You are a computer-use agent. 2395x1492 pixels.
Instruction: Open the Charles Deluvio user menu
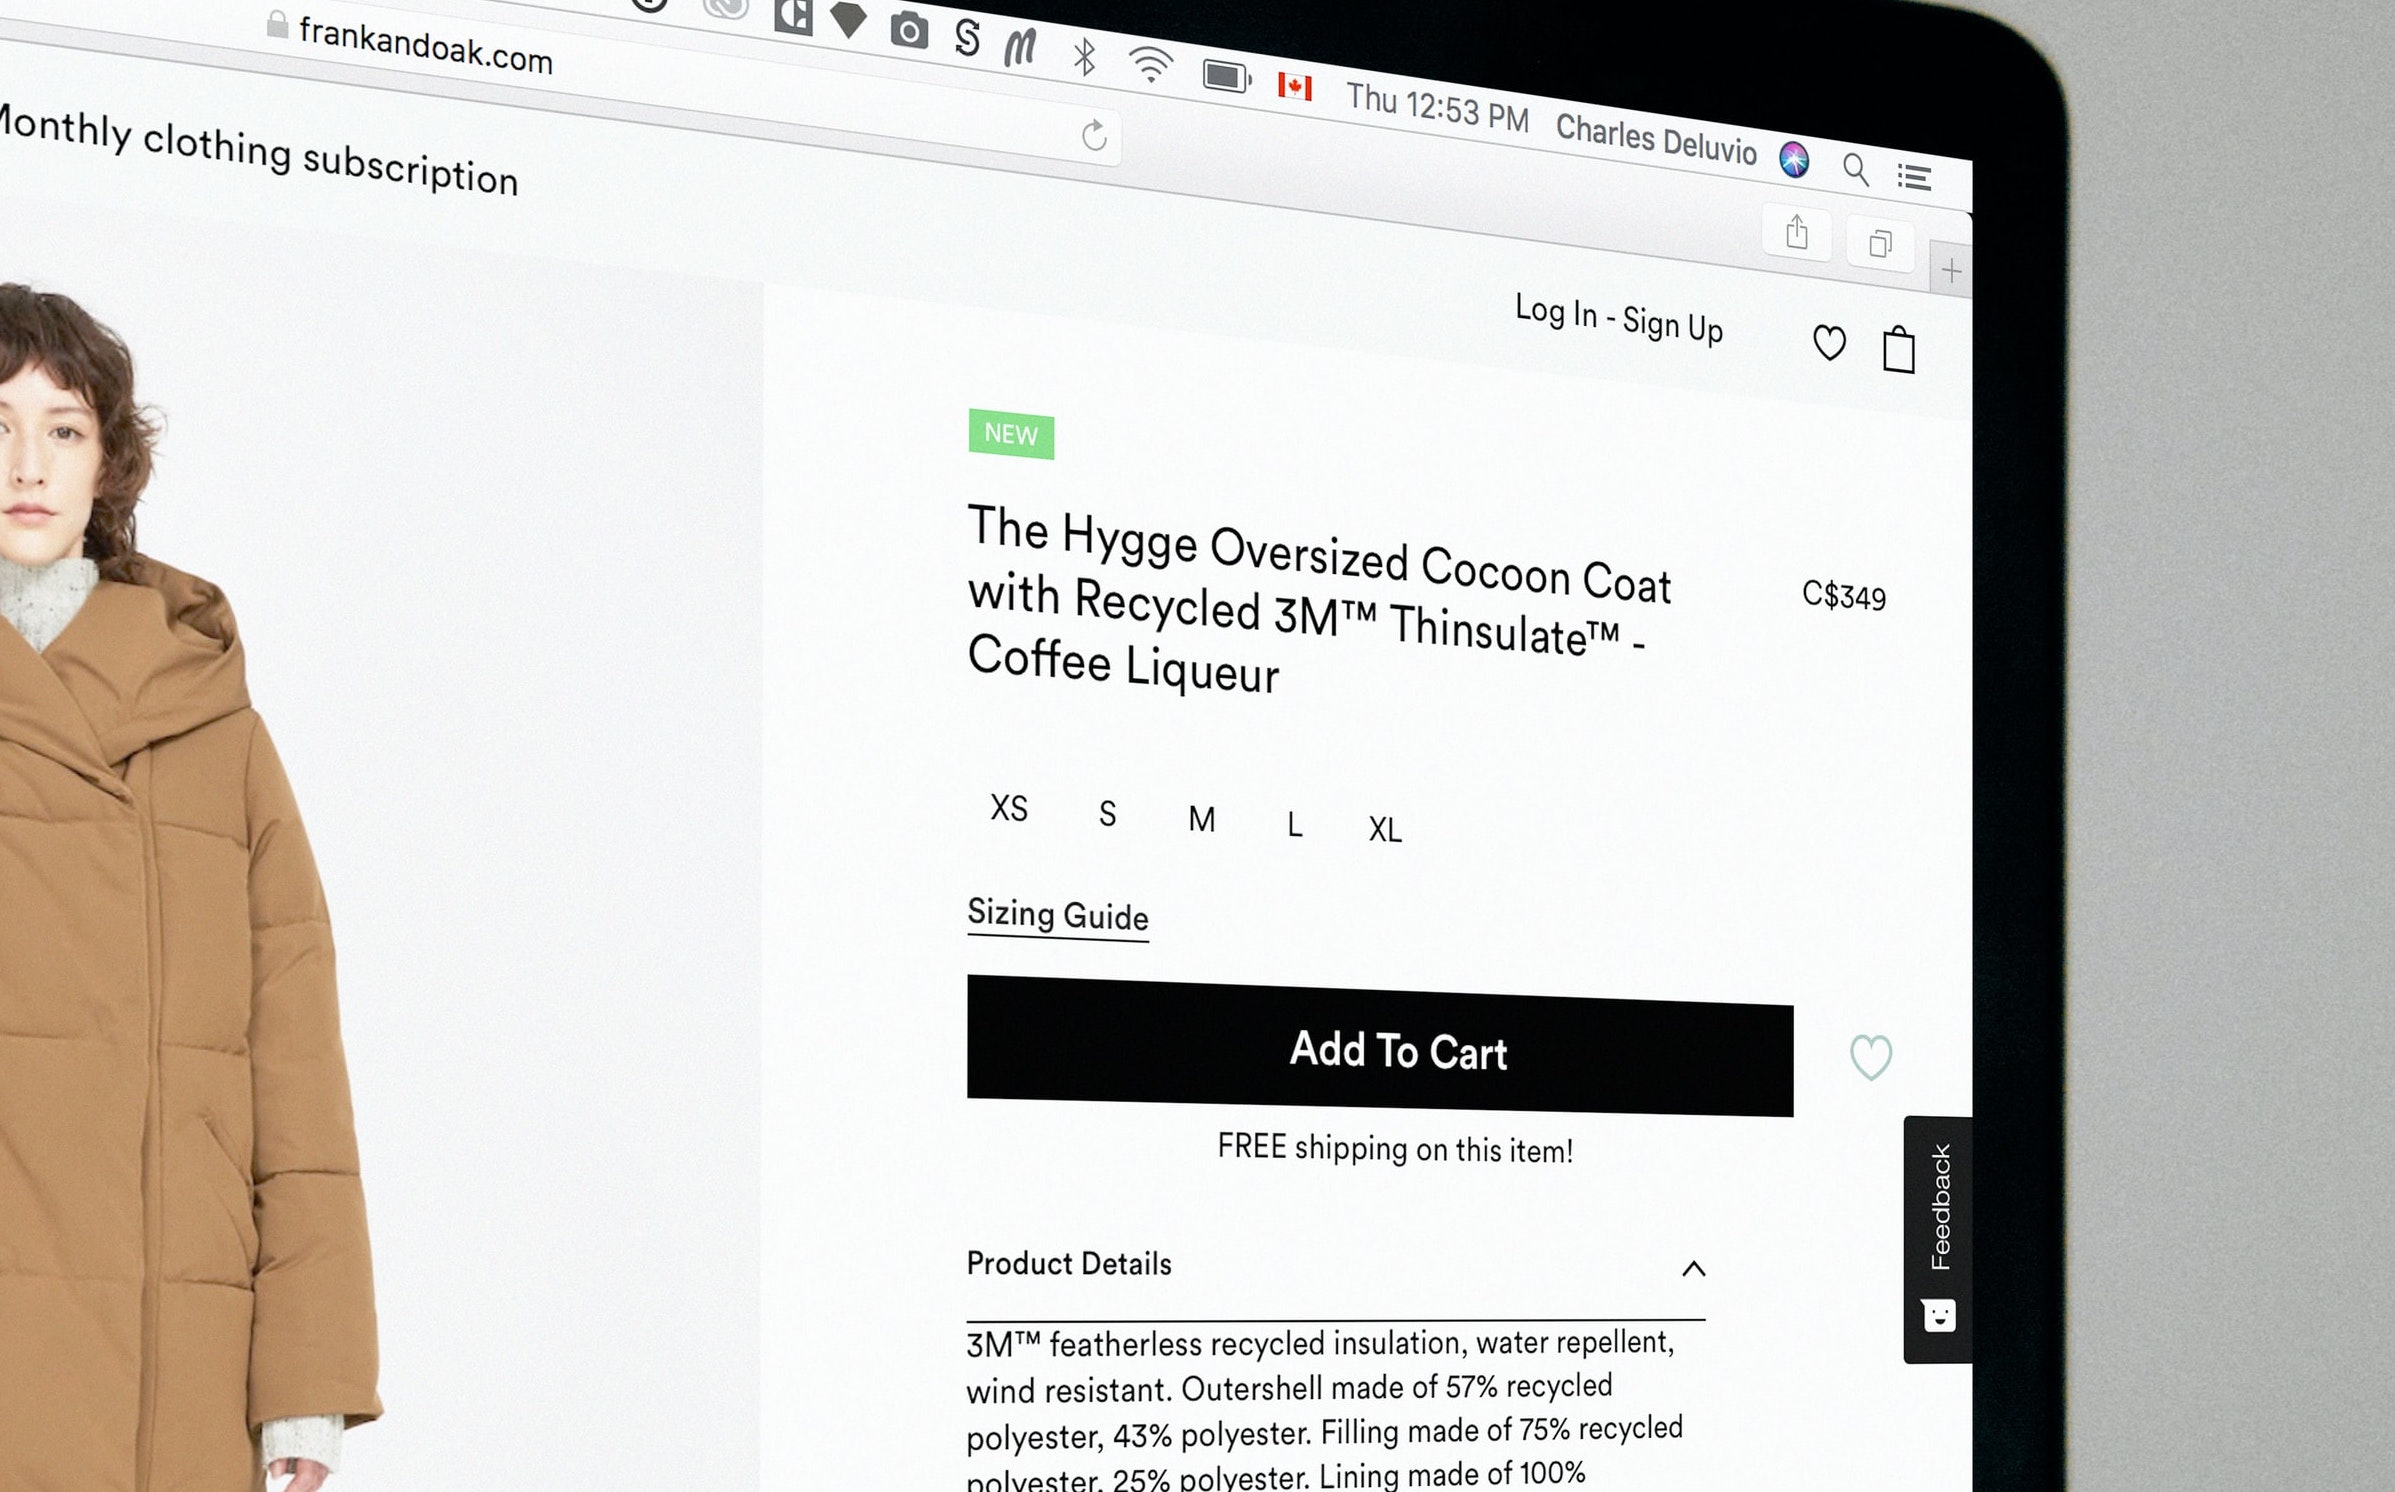pos(1656,139)
